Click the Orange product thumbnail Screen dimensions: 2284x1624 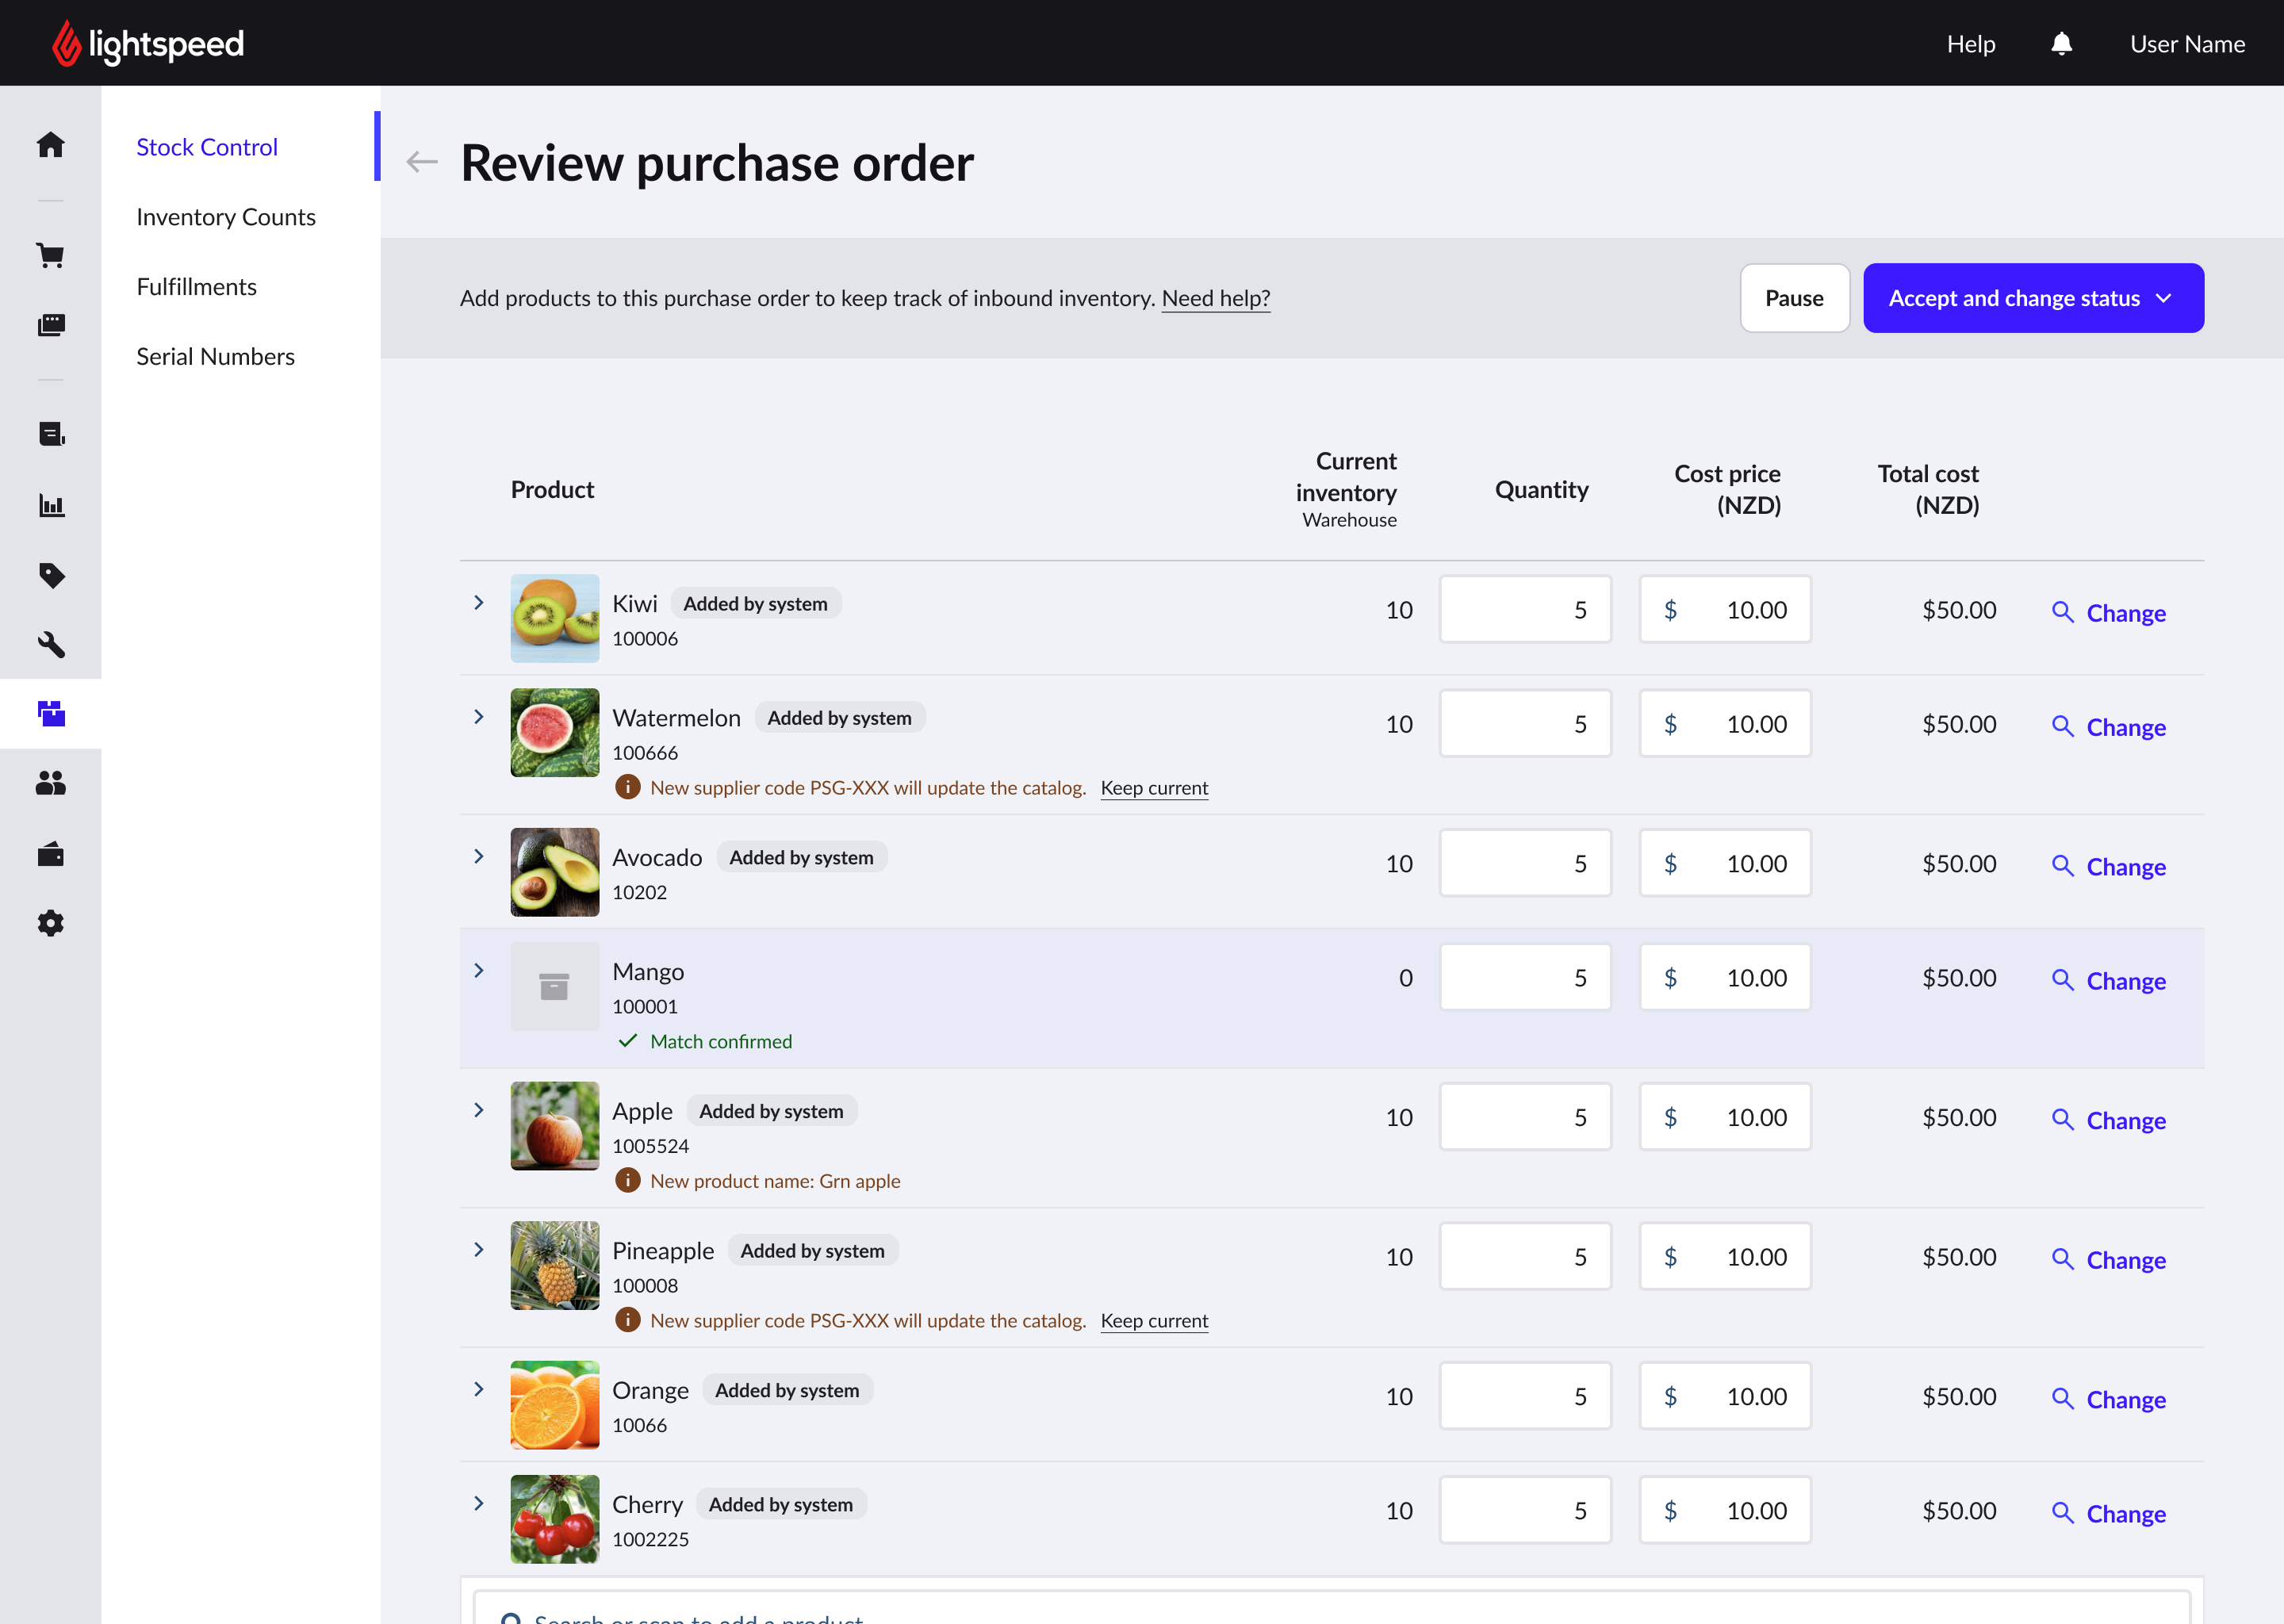tap(555, 1405)
